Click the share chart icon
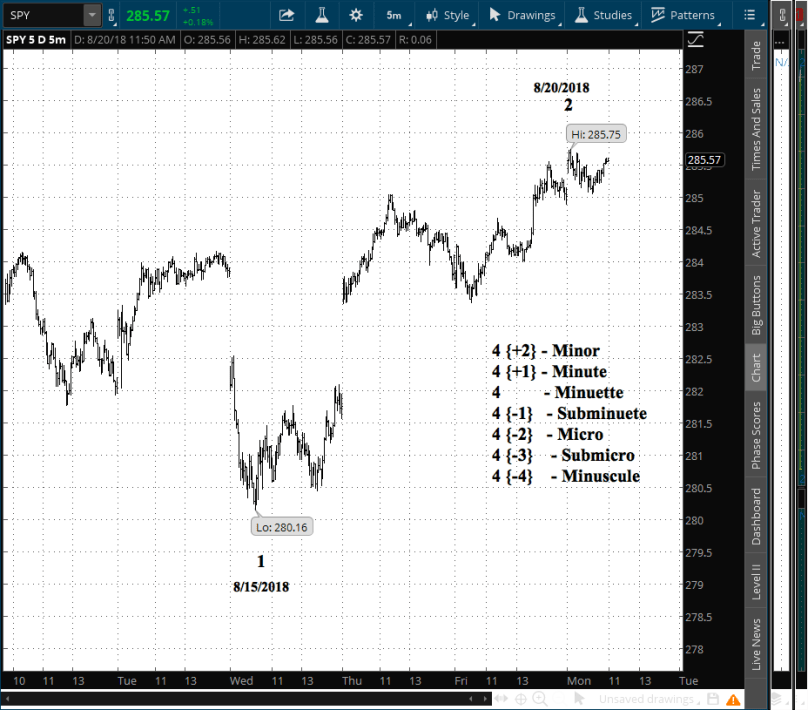 287,15
